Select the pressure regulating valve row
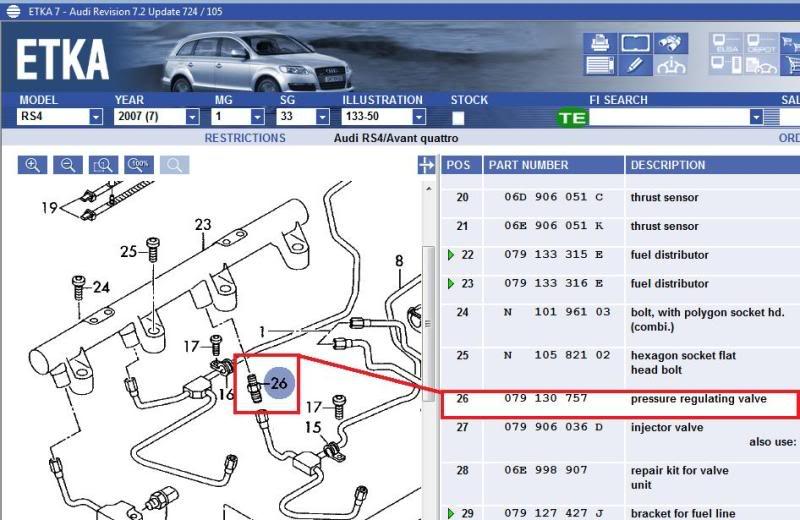 click(x=620, y=399)
